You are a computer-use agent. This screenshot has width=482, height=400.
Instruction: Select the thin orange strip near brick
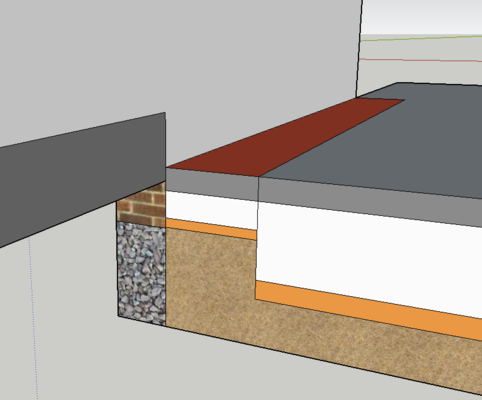tap(211, 229)
